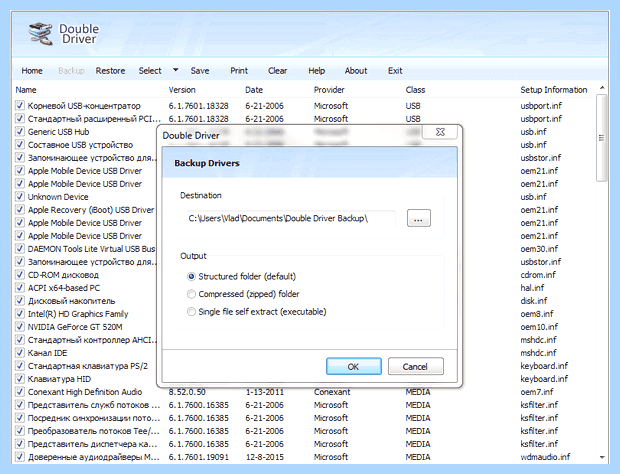This screenshot has width=620, height=474.
Task: Open the About menu item
Action: (x=356, y=71)
